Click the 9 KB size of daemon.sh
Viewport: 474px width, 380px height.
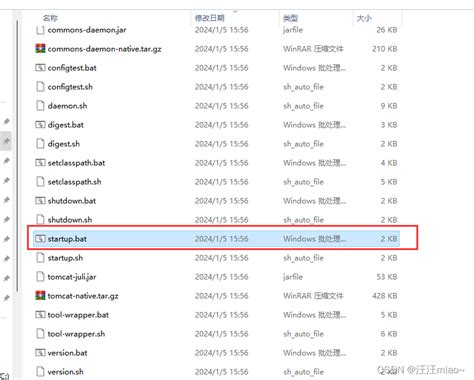coord(389,106)
